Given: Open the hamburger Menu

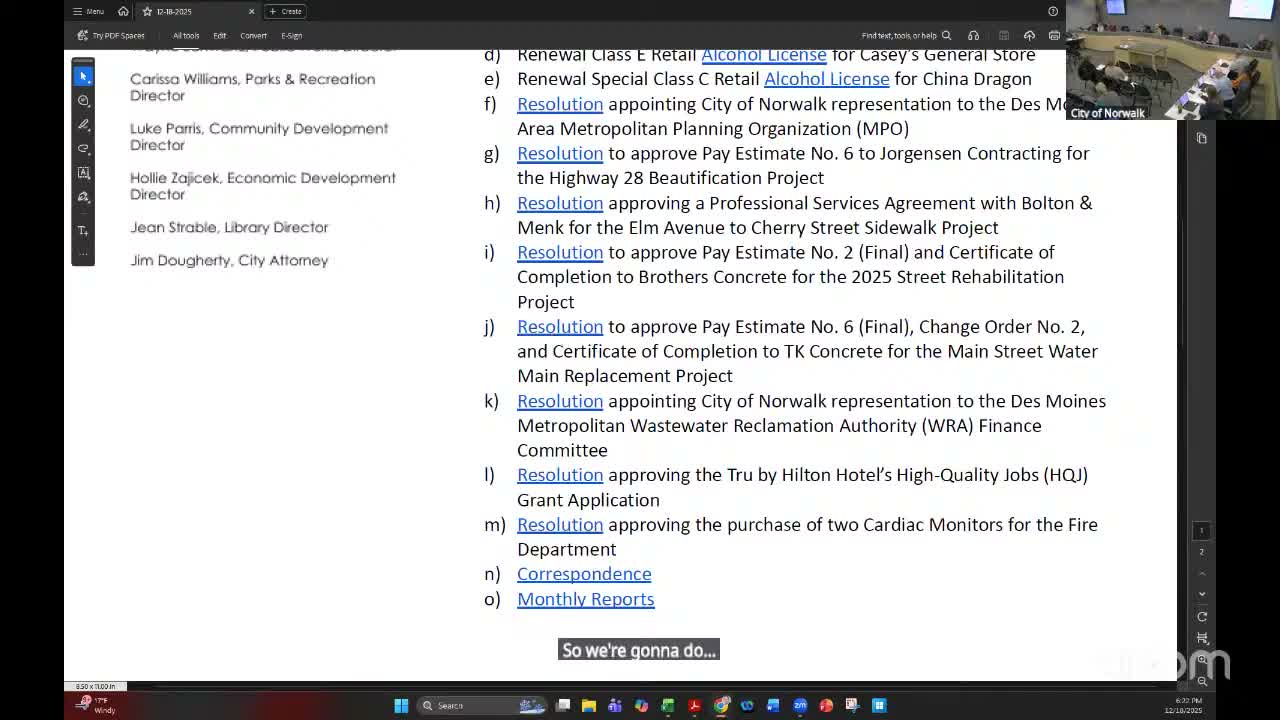Looking at the screenshot, I should click(88, 12).
